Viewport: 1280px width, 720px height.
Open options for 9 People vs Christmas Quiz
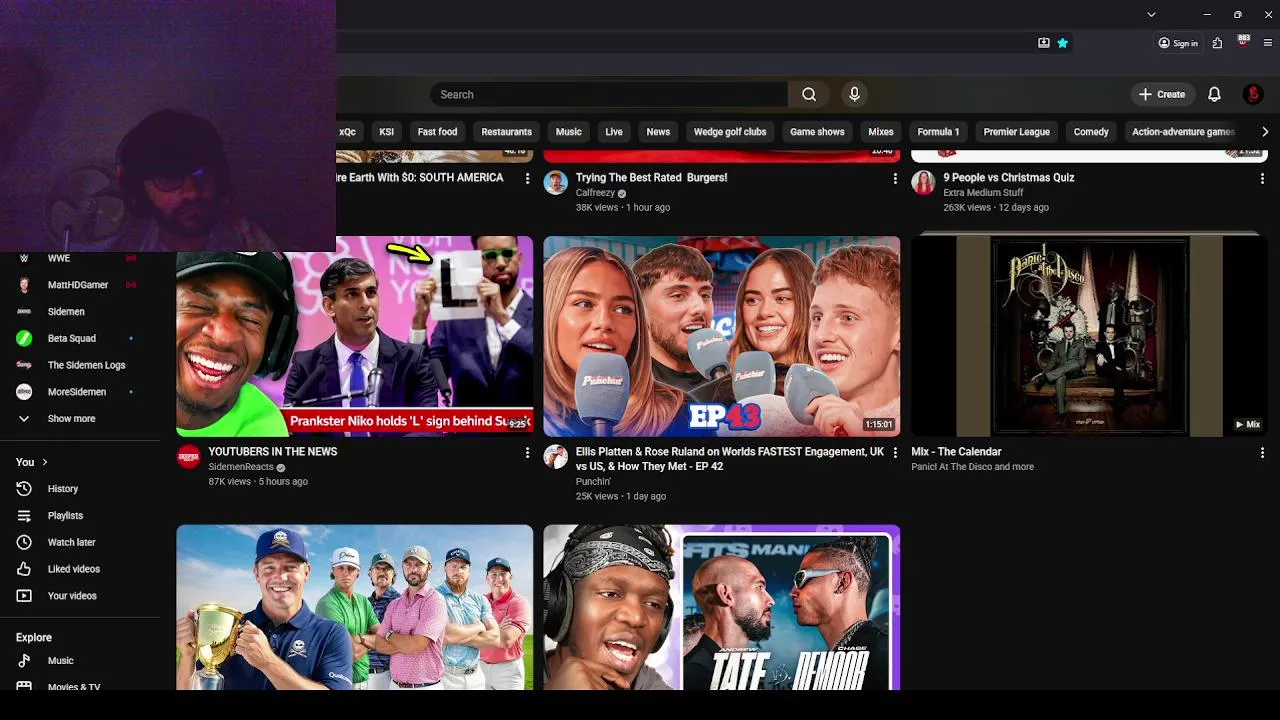point(1262,178)
